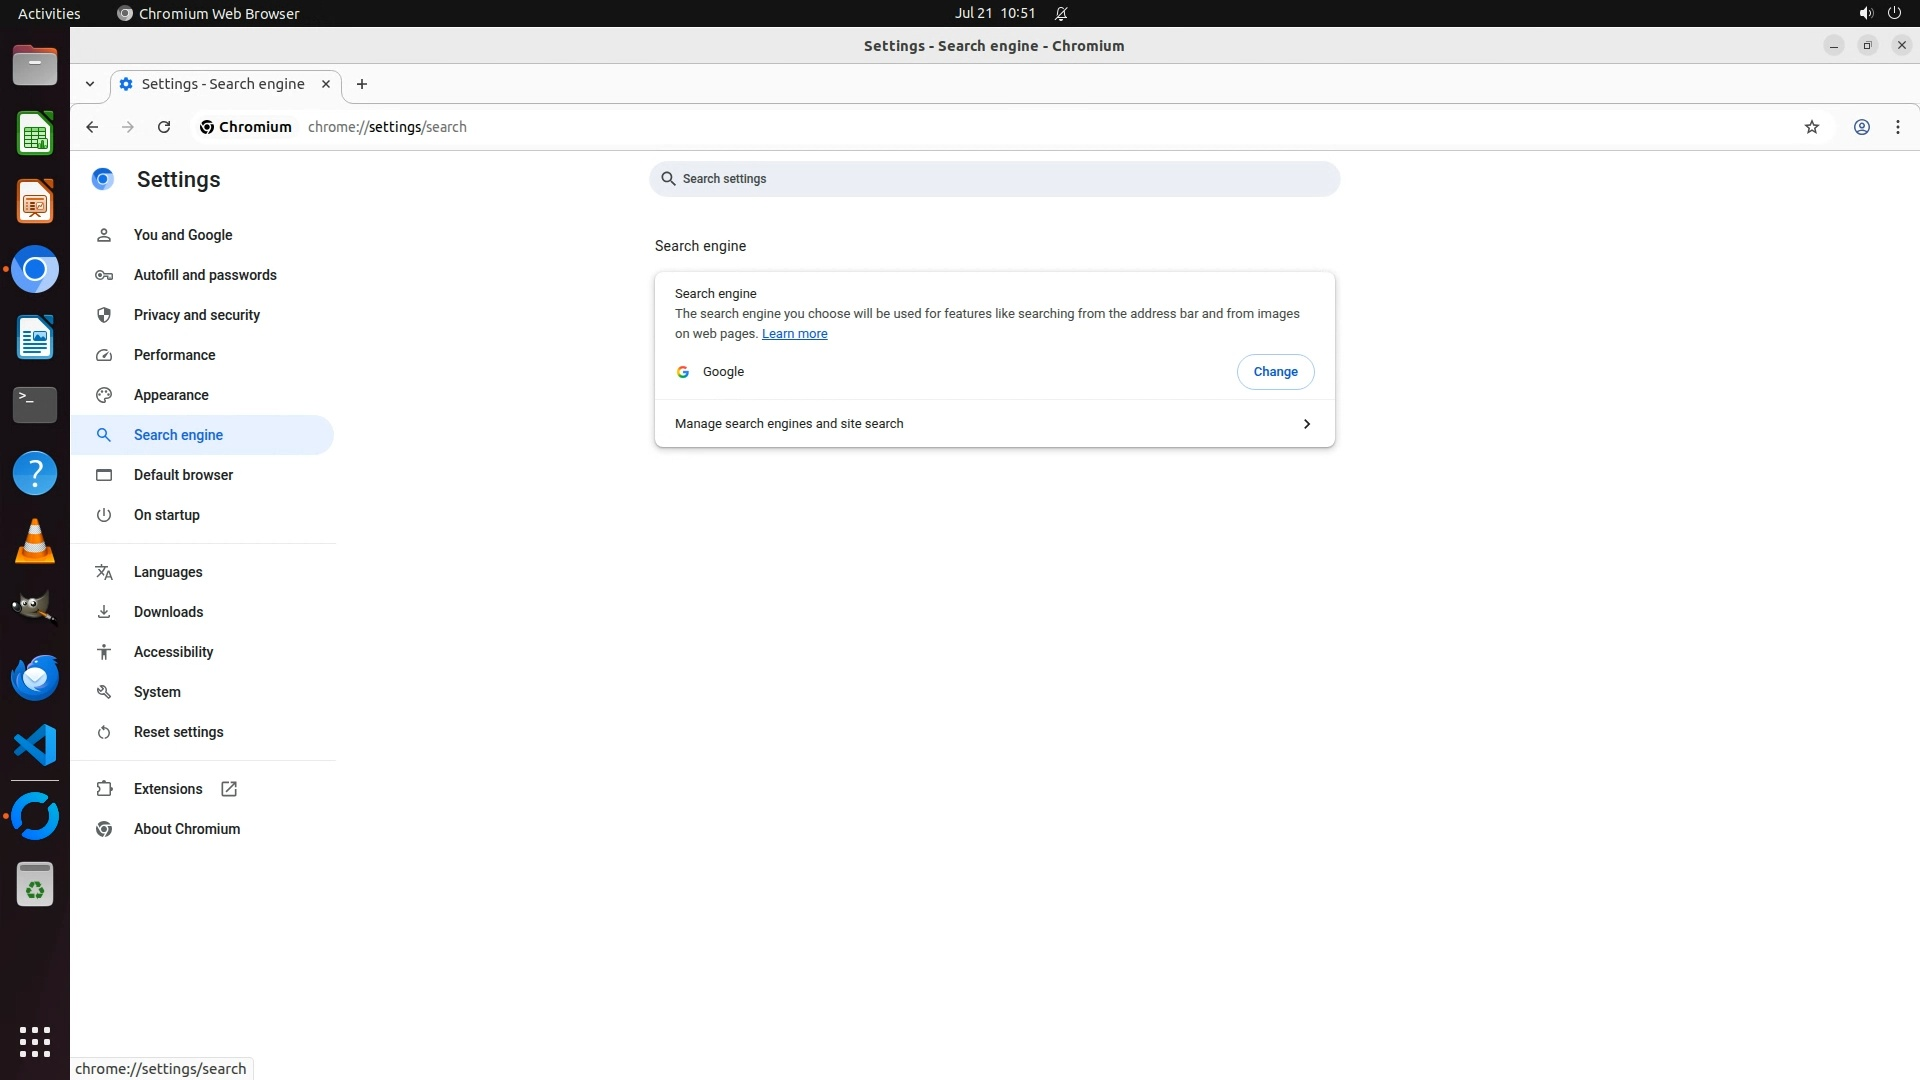Click the reload page icon
Image resolution: width=1920 pixels, height=1080 pixels.
click(164, 127)
